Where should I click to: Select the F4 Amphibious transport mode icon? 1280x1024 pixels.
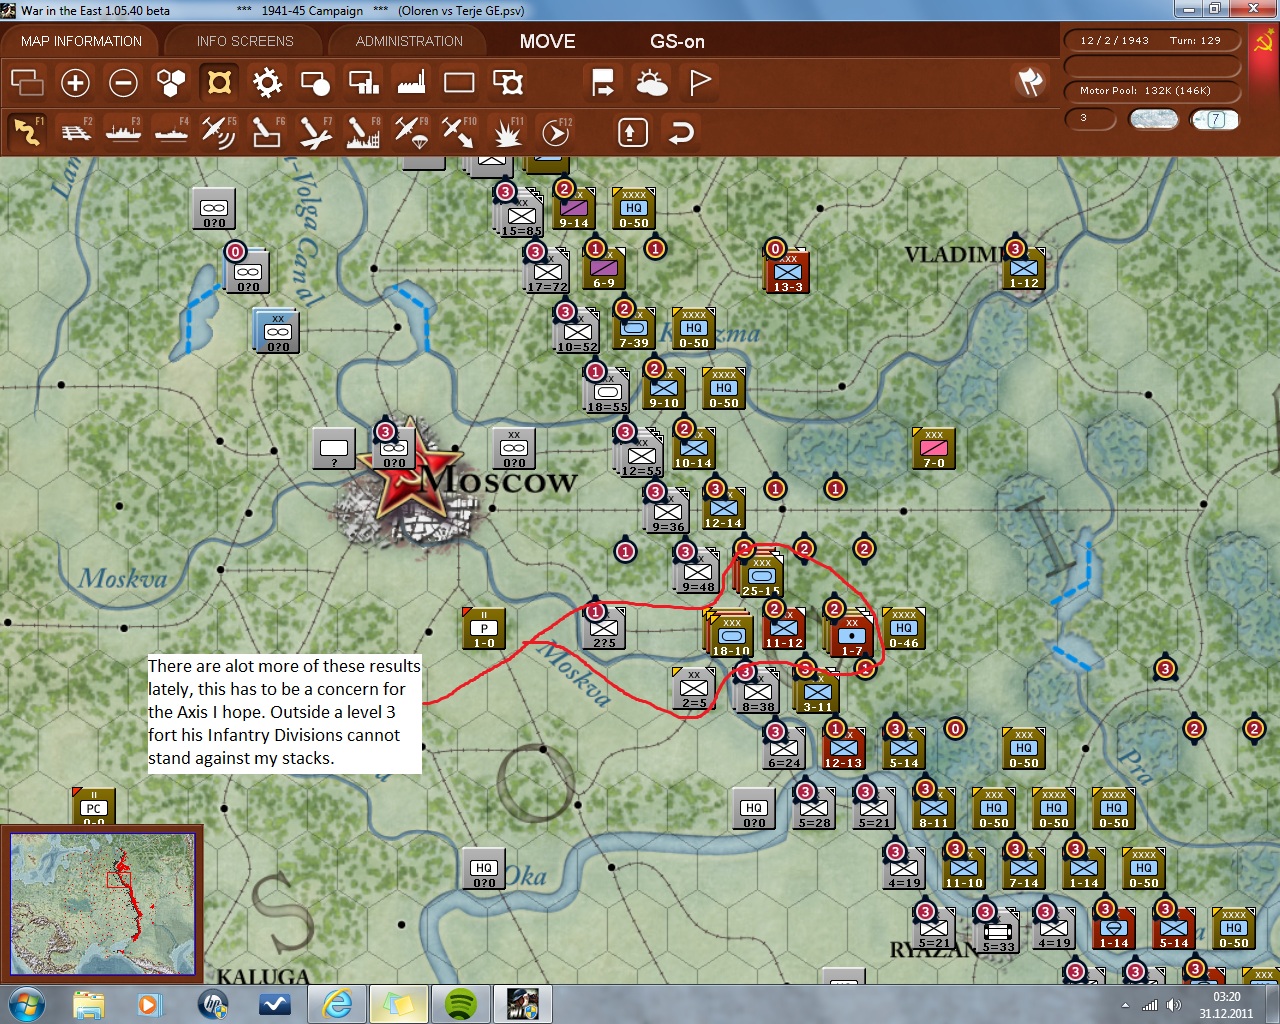pyautogui.click(x=171, y=131)
